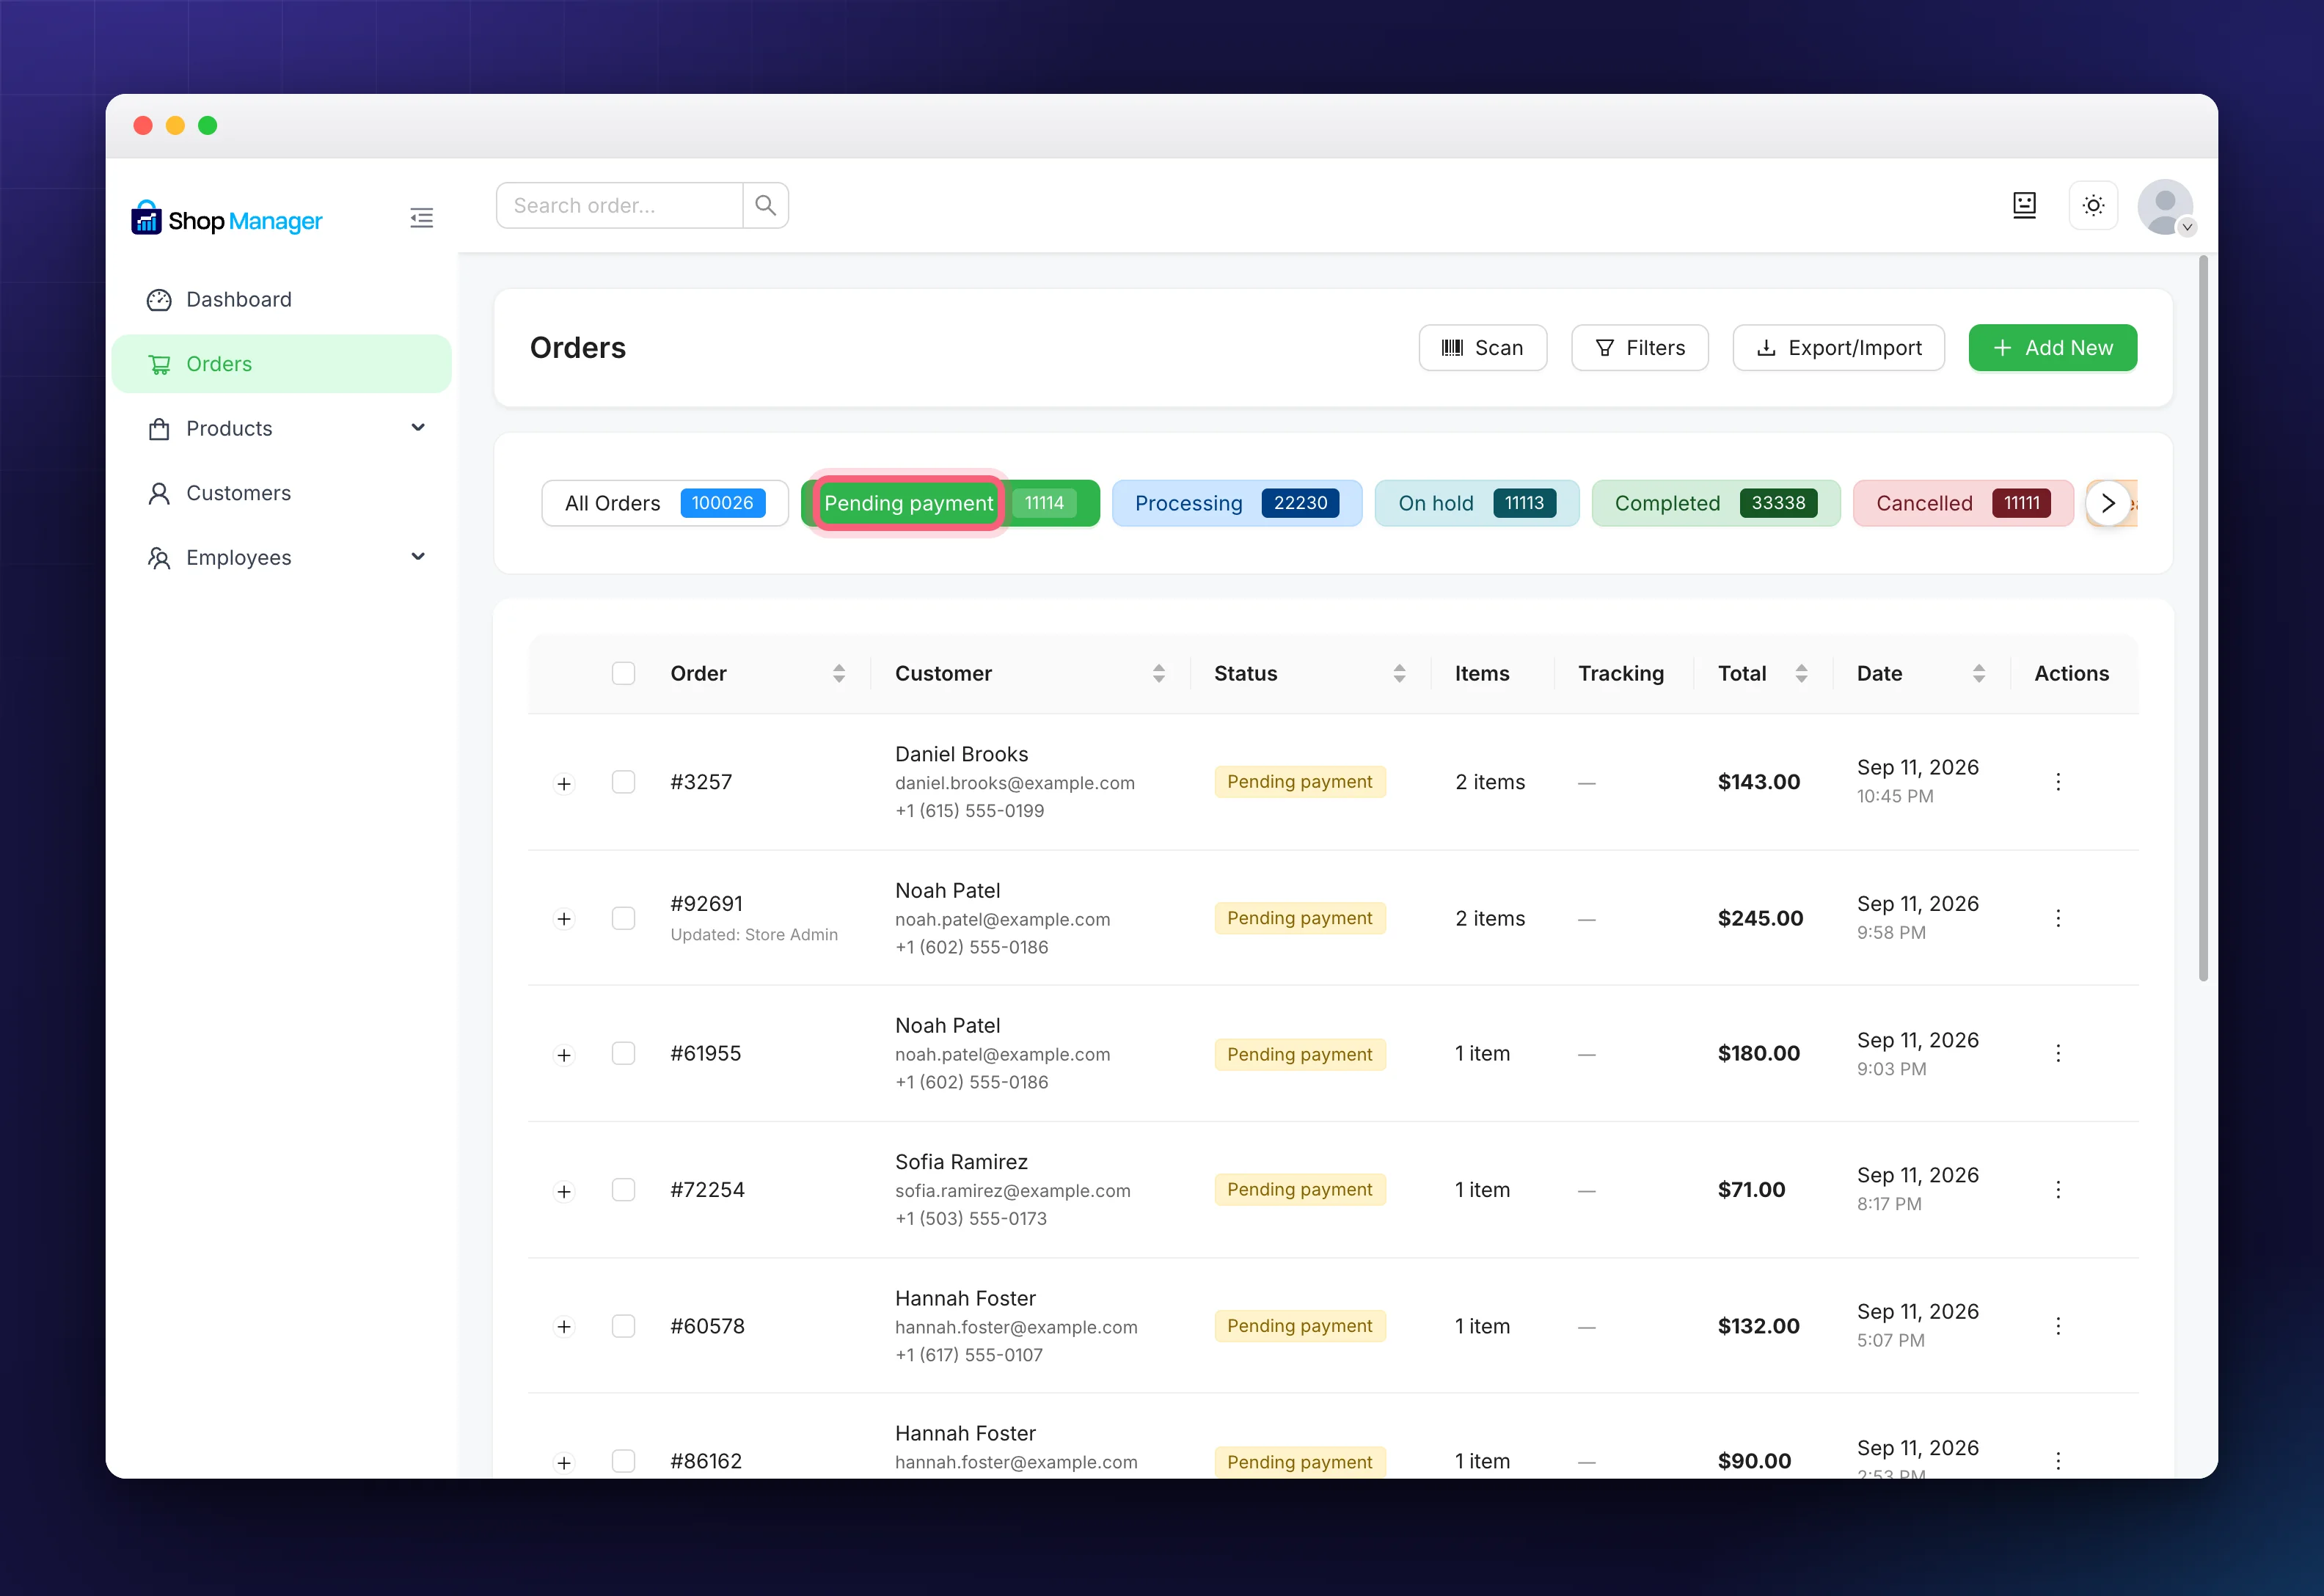Switch to the Processing tab

pos(1236,503)
